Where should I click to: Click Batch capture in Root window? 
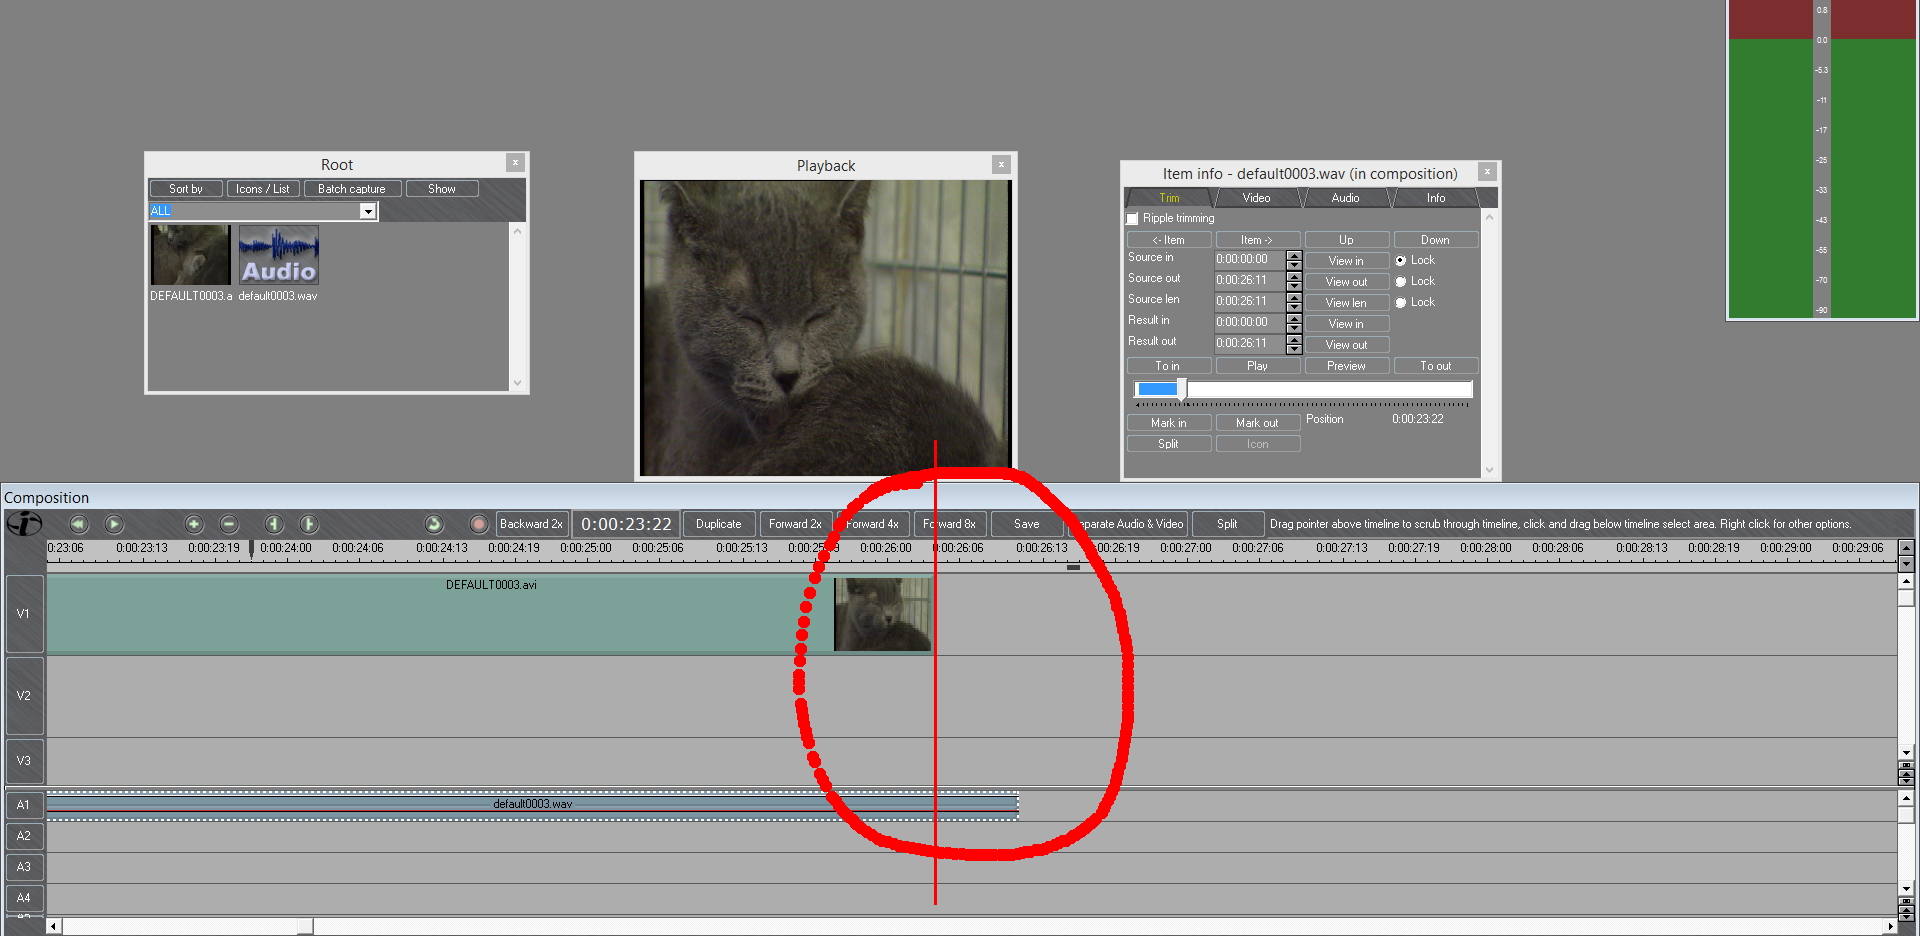352,189
